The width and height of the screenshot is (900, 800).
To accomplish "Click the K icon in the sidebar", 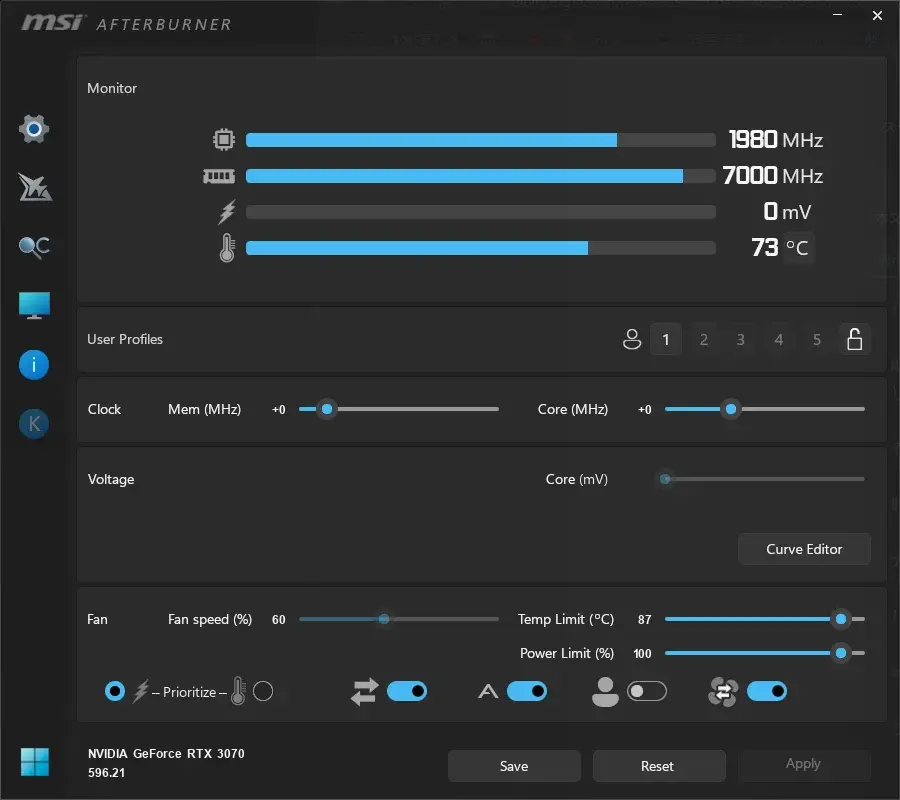I will pos(34,424).
